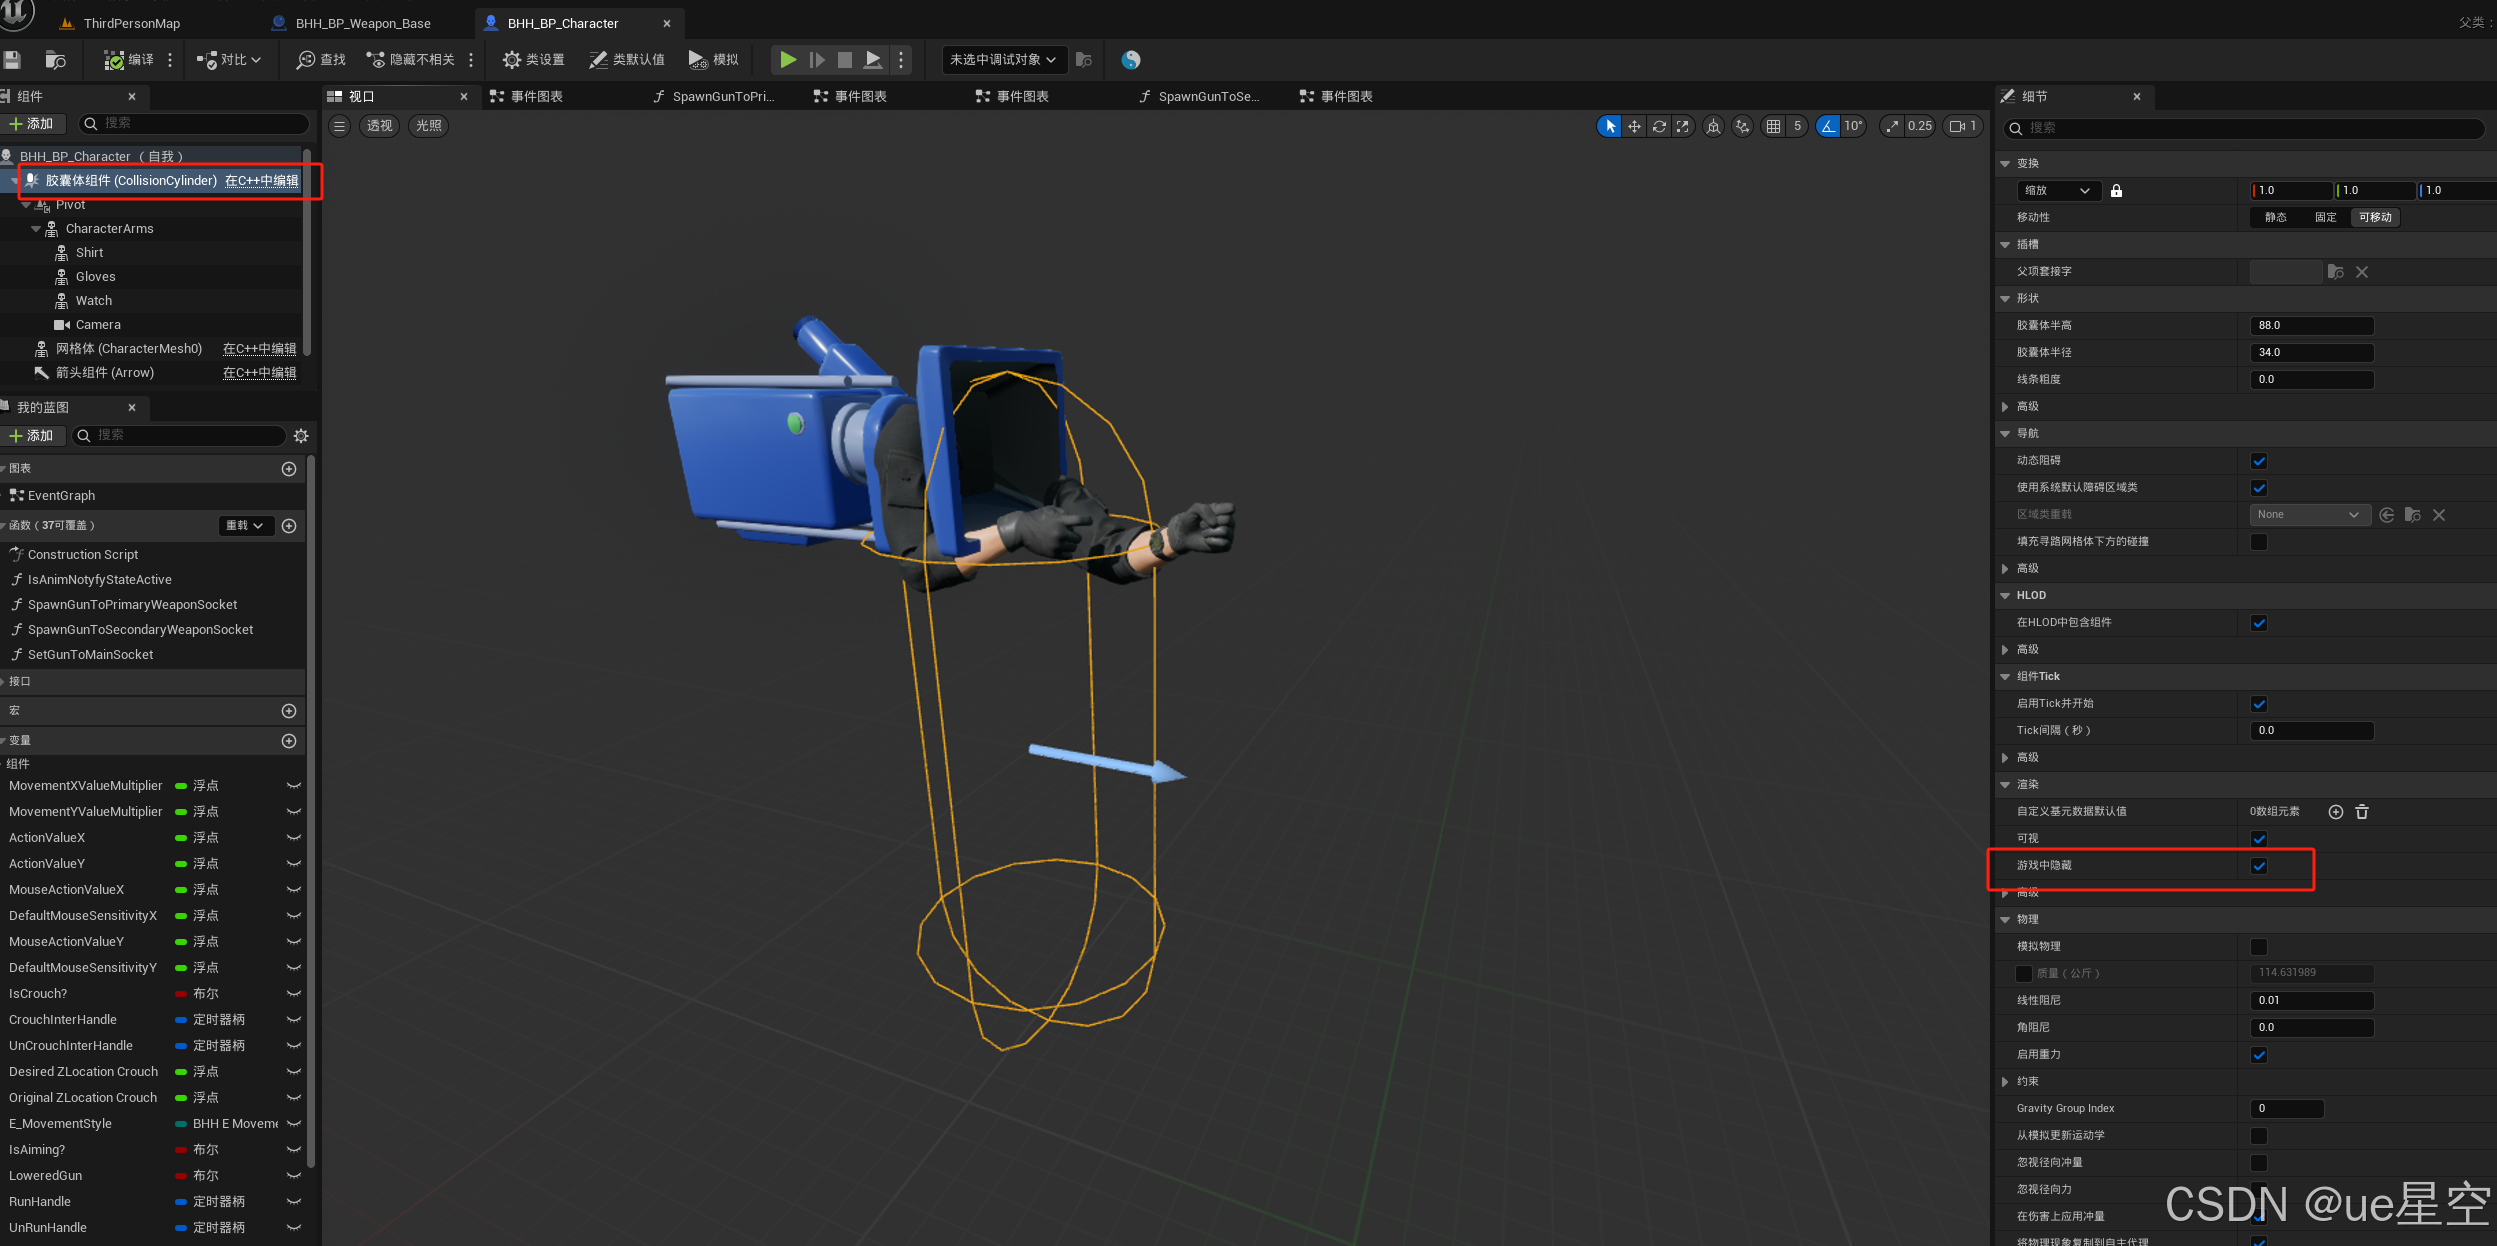Click the Compile blueprint icon
This screenshot has height=1246, width=2497.
click(115, 60)
